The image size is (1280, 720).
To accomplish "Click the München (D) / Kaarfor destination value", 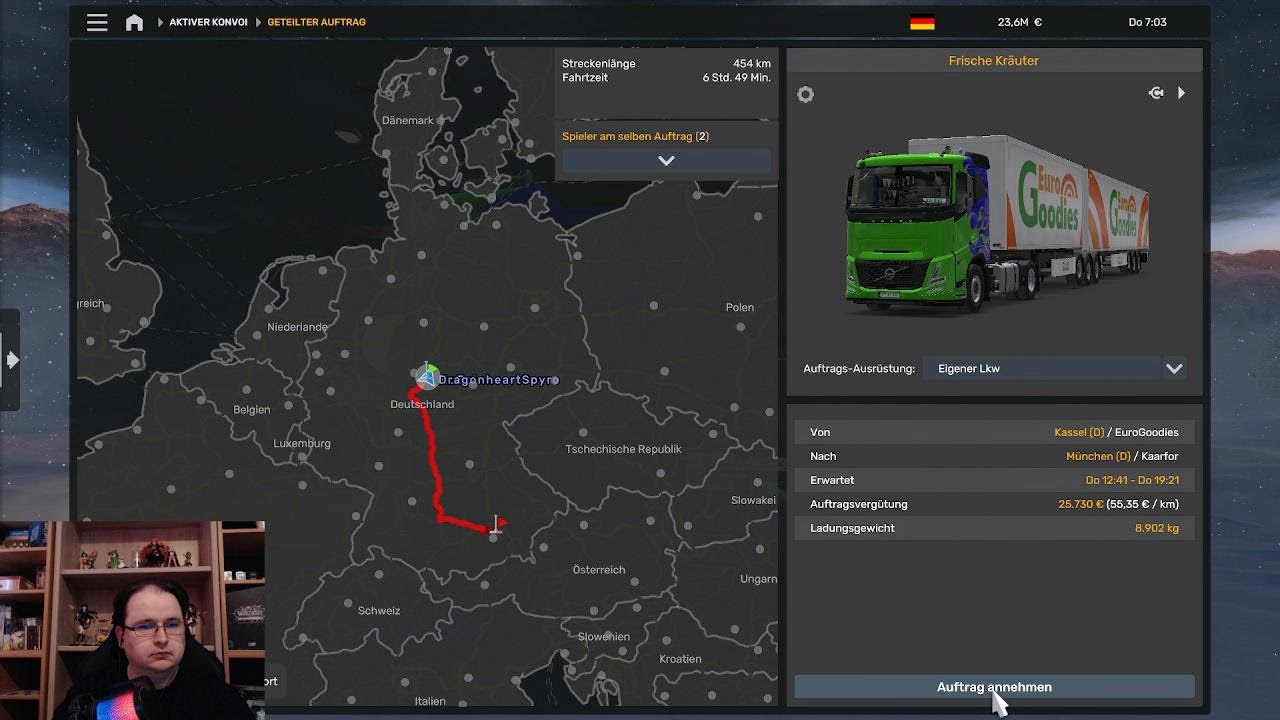I will [1122, 456].
